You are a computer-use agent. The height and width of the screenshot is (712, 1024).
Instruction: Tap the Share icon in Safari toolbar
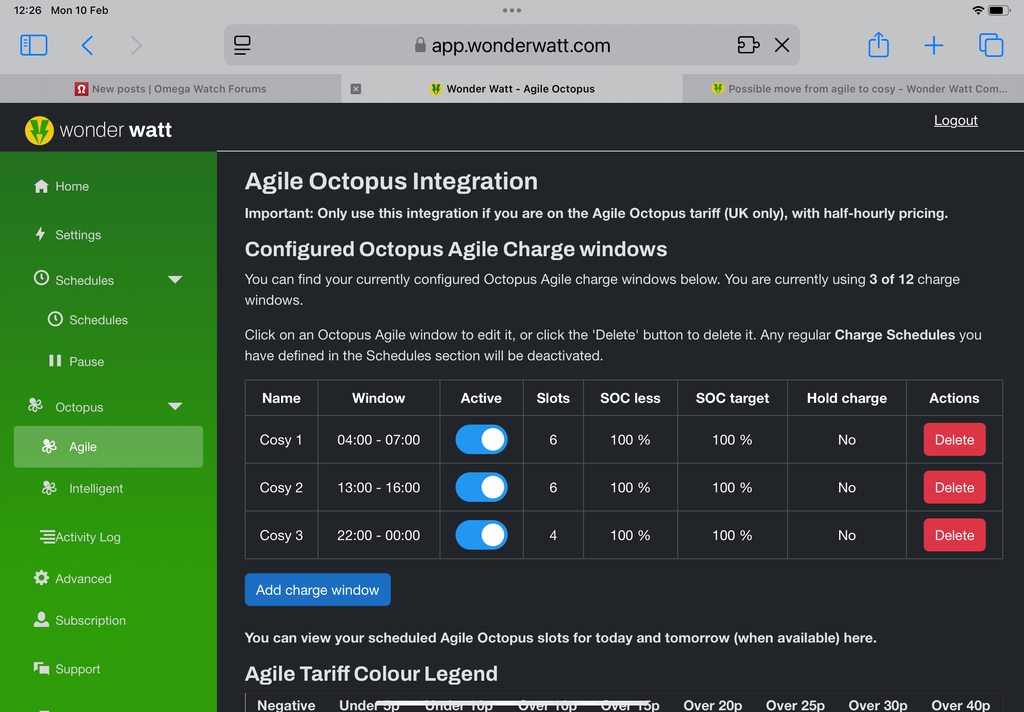878,45
